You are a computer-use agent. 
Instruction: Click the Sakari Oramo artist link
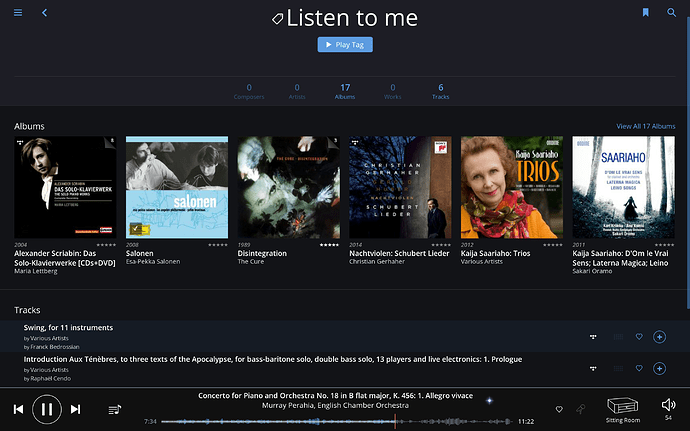(592, 271)
